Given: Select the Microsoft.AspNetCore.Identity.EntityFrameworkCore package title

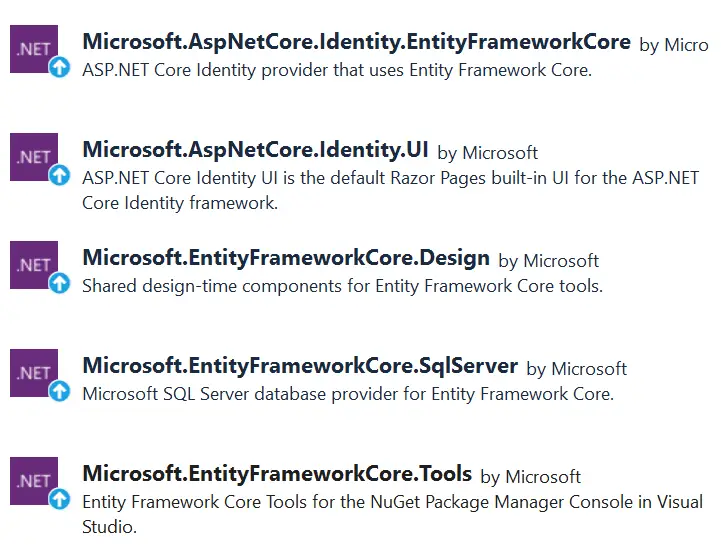Looking at the screenshot, I should coord(356,42).
